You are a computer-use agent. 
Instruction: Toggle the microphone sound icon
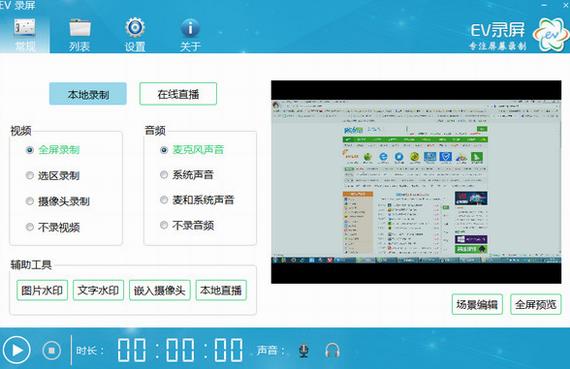click(x=304, y=351)
